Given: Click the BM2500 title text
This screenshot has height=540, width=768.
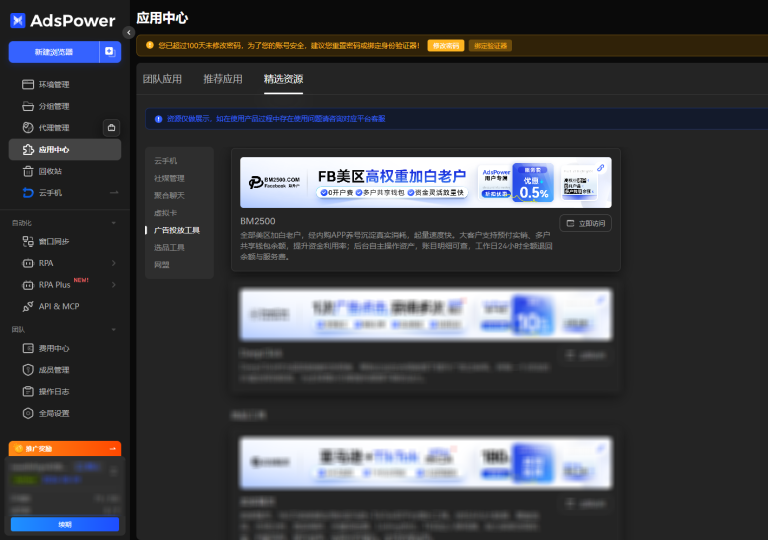Looking at the screenshot, I should pyautogui.click(x=258, y=221).
